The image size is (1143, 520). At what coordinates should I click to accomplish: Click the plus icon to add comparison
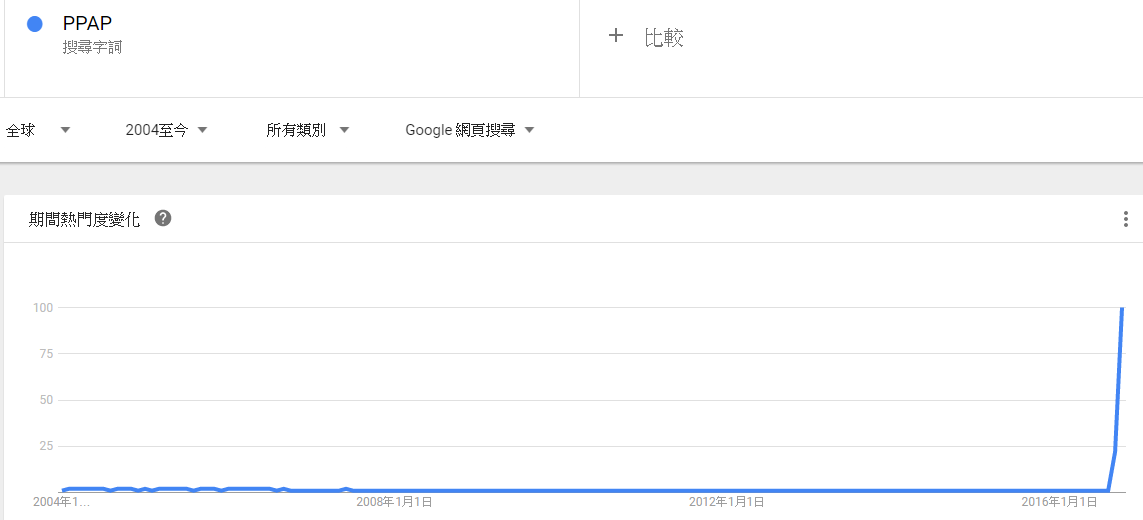[616, 36]
